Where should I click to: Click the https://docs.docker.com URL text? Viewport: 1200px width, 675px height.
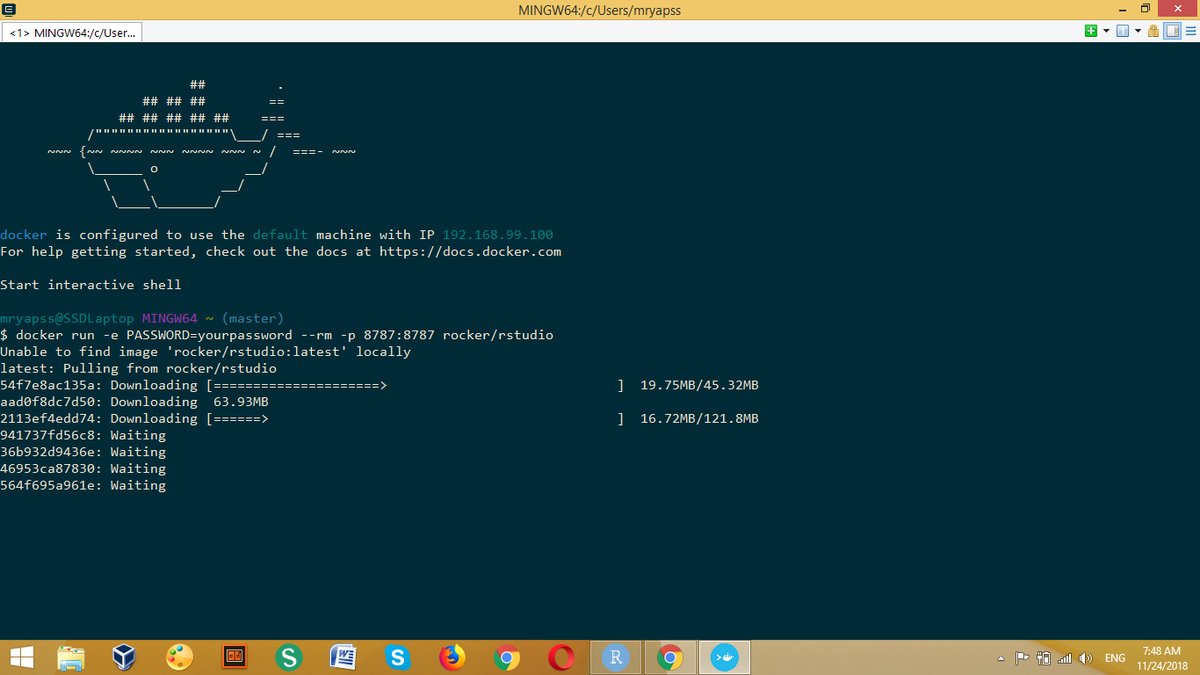point(470,252)
